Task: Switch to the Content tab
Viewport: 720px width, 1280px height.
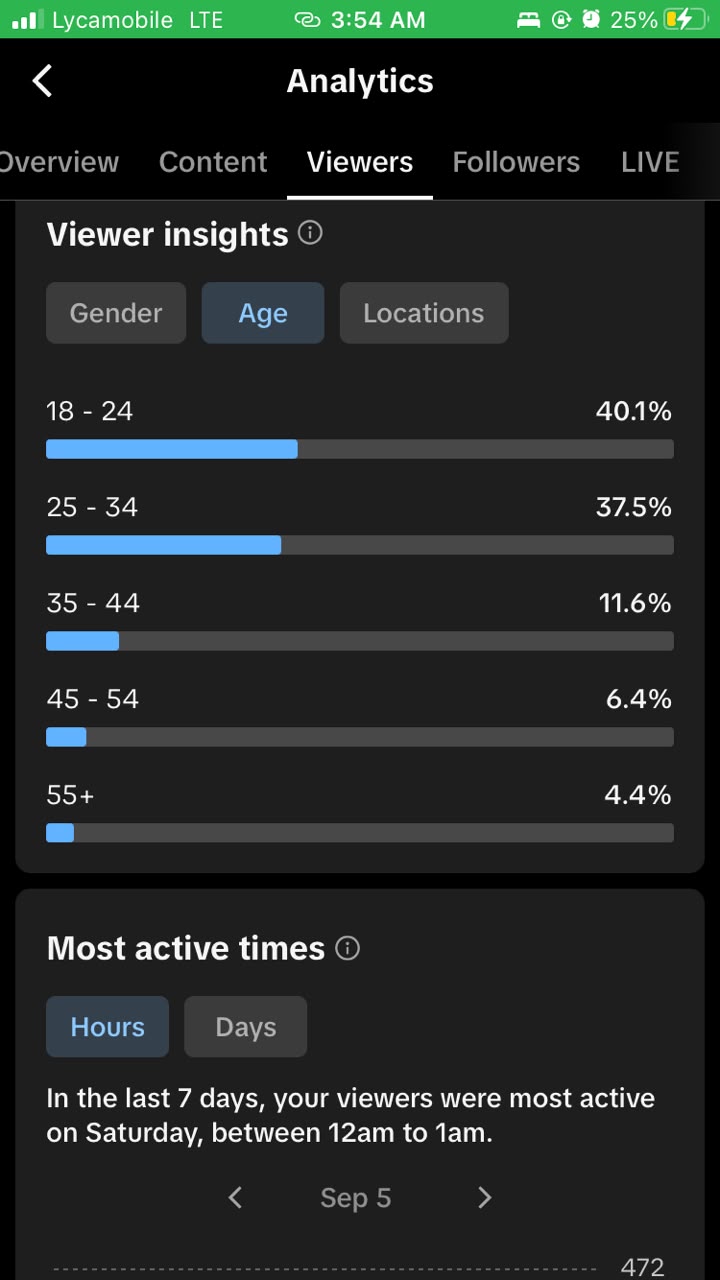Action: [x=213, y=162]
